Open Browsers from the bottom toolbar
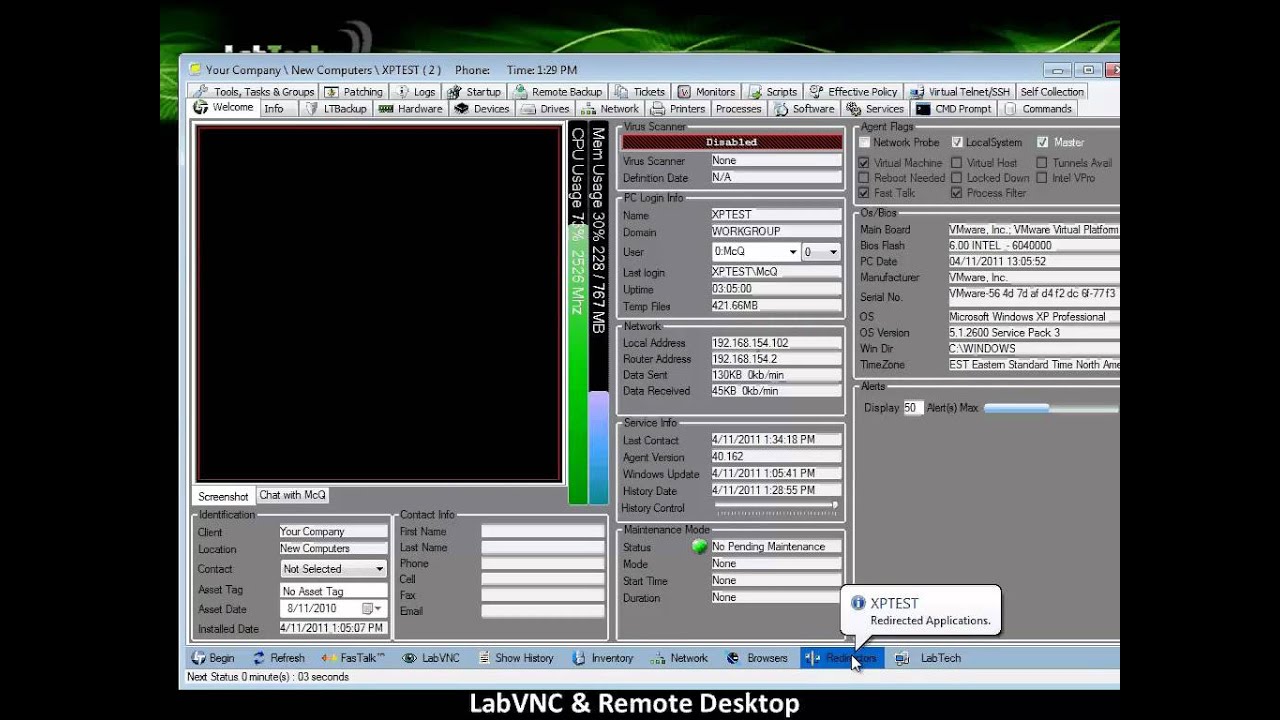This screenshot has width=1280, height=720. point(758,658)
